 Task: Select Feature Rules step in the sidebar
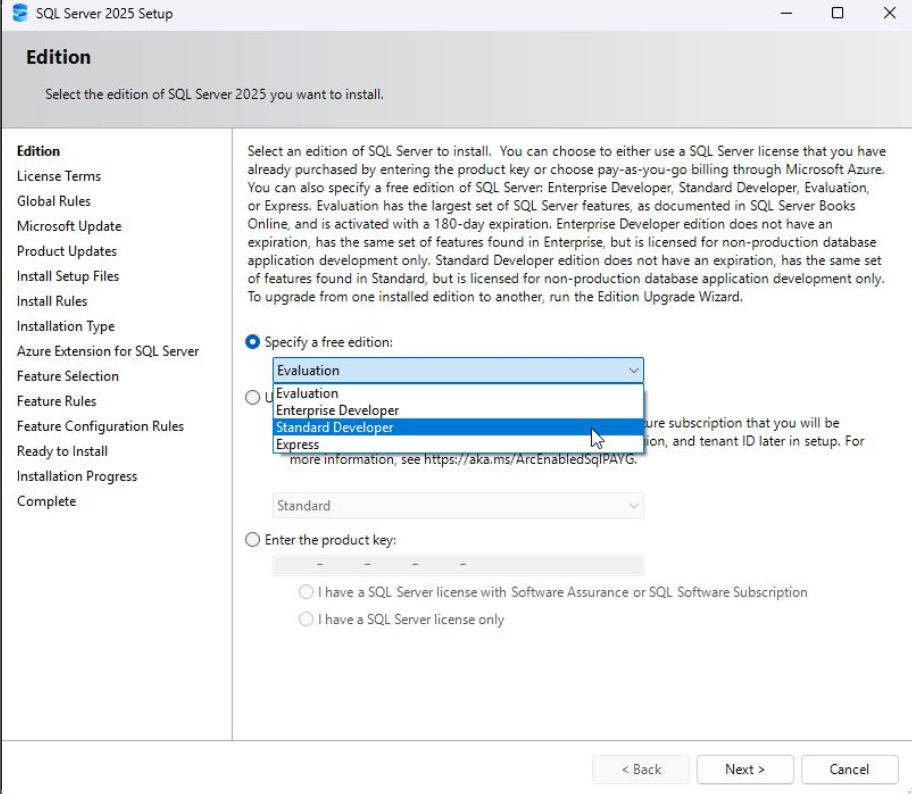pos(56,401)
